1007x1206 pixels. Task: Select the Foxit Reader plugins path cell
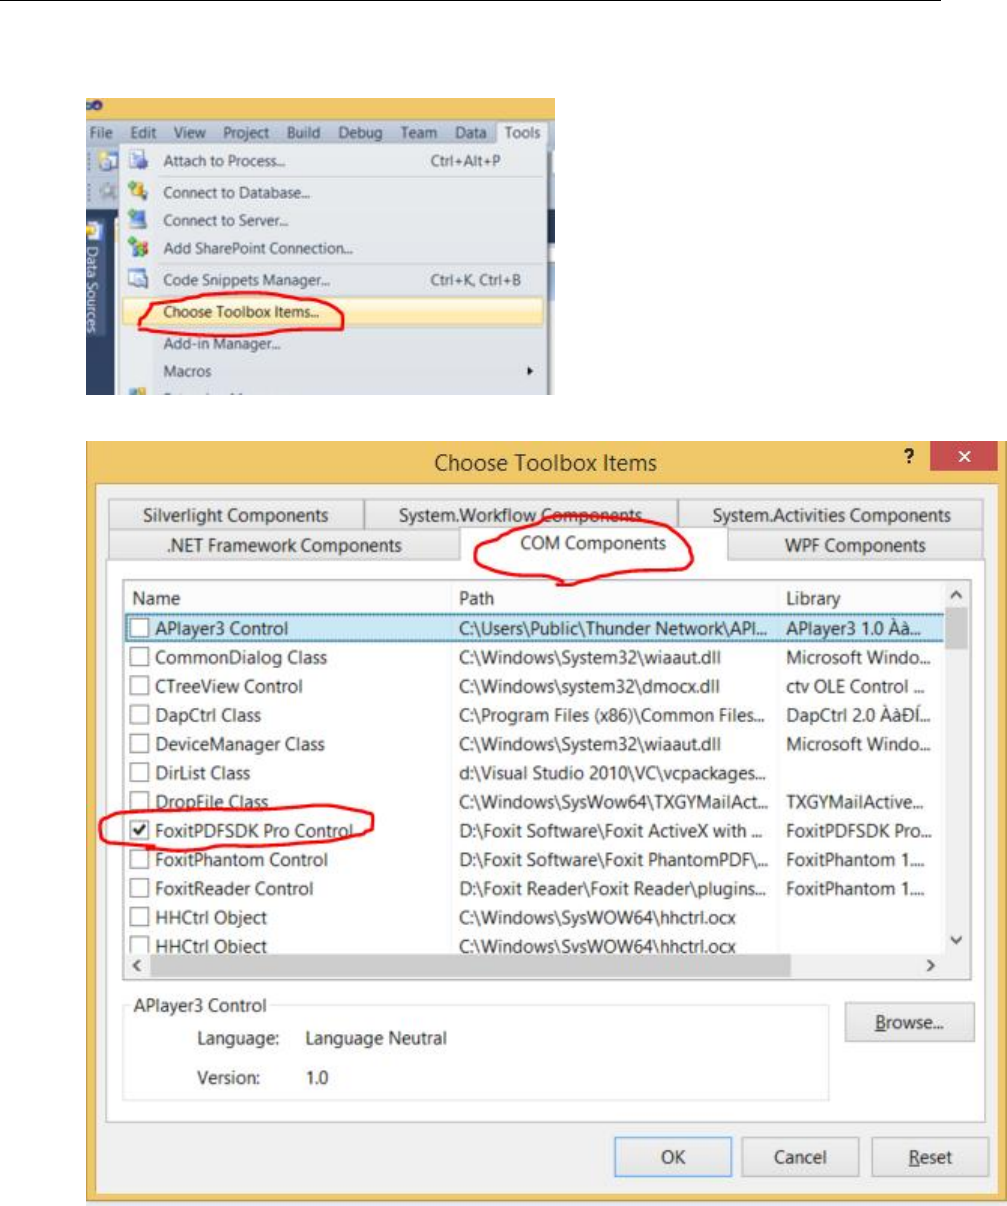[x=613, y=889]
